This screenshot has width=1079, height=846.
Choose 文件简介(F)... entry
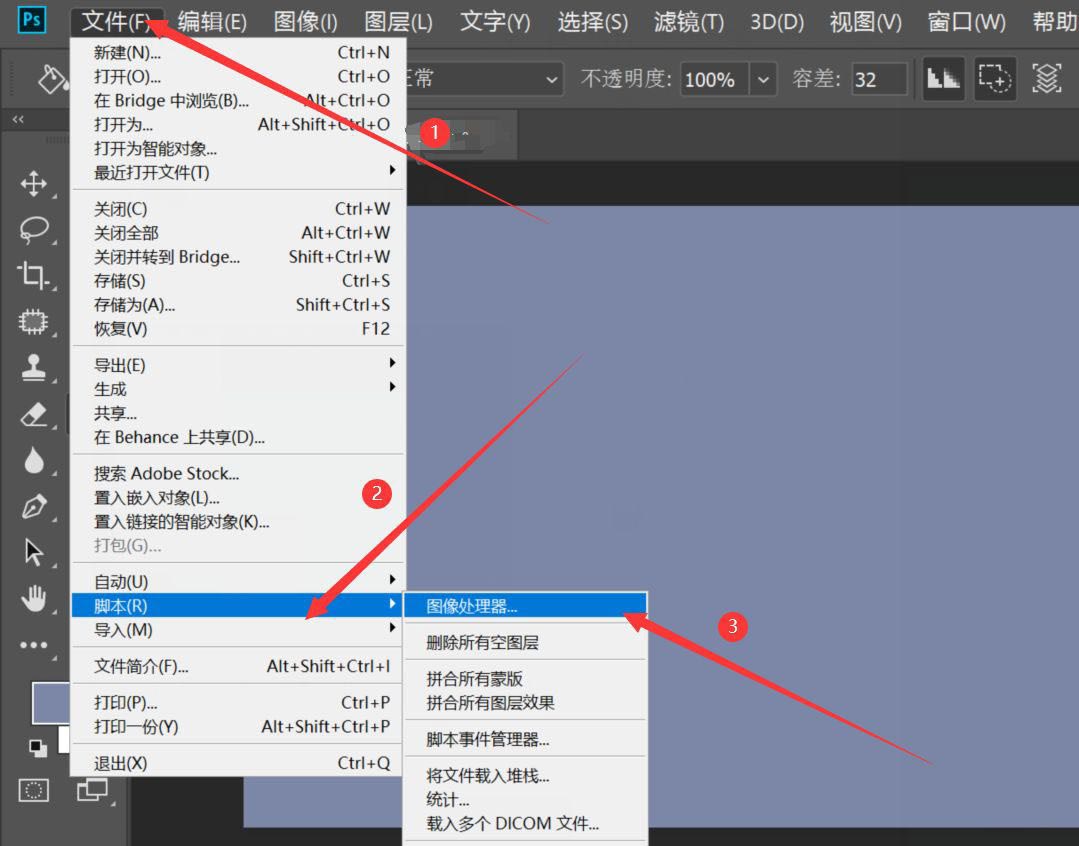pos(238,666)
